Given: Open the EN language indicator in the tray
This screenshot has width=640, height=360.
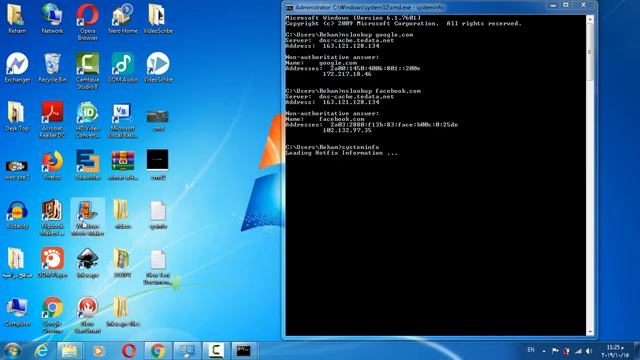Looking at the screenshot, I should tap(531, 350).
